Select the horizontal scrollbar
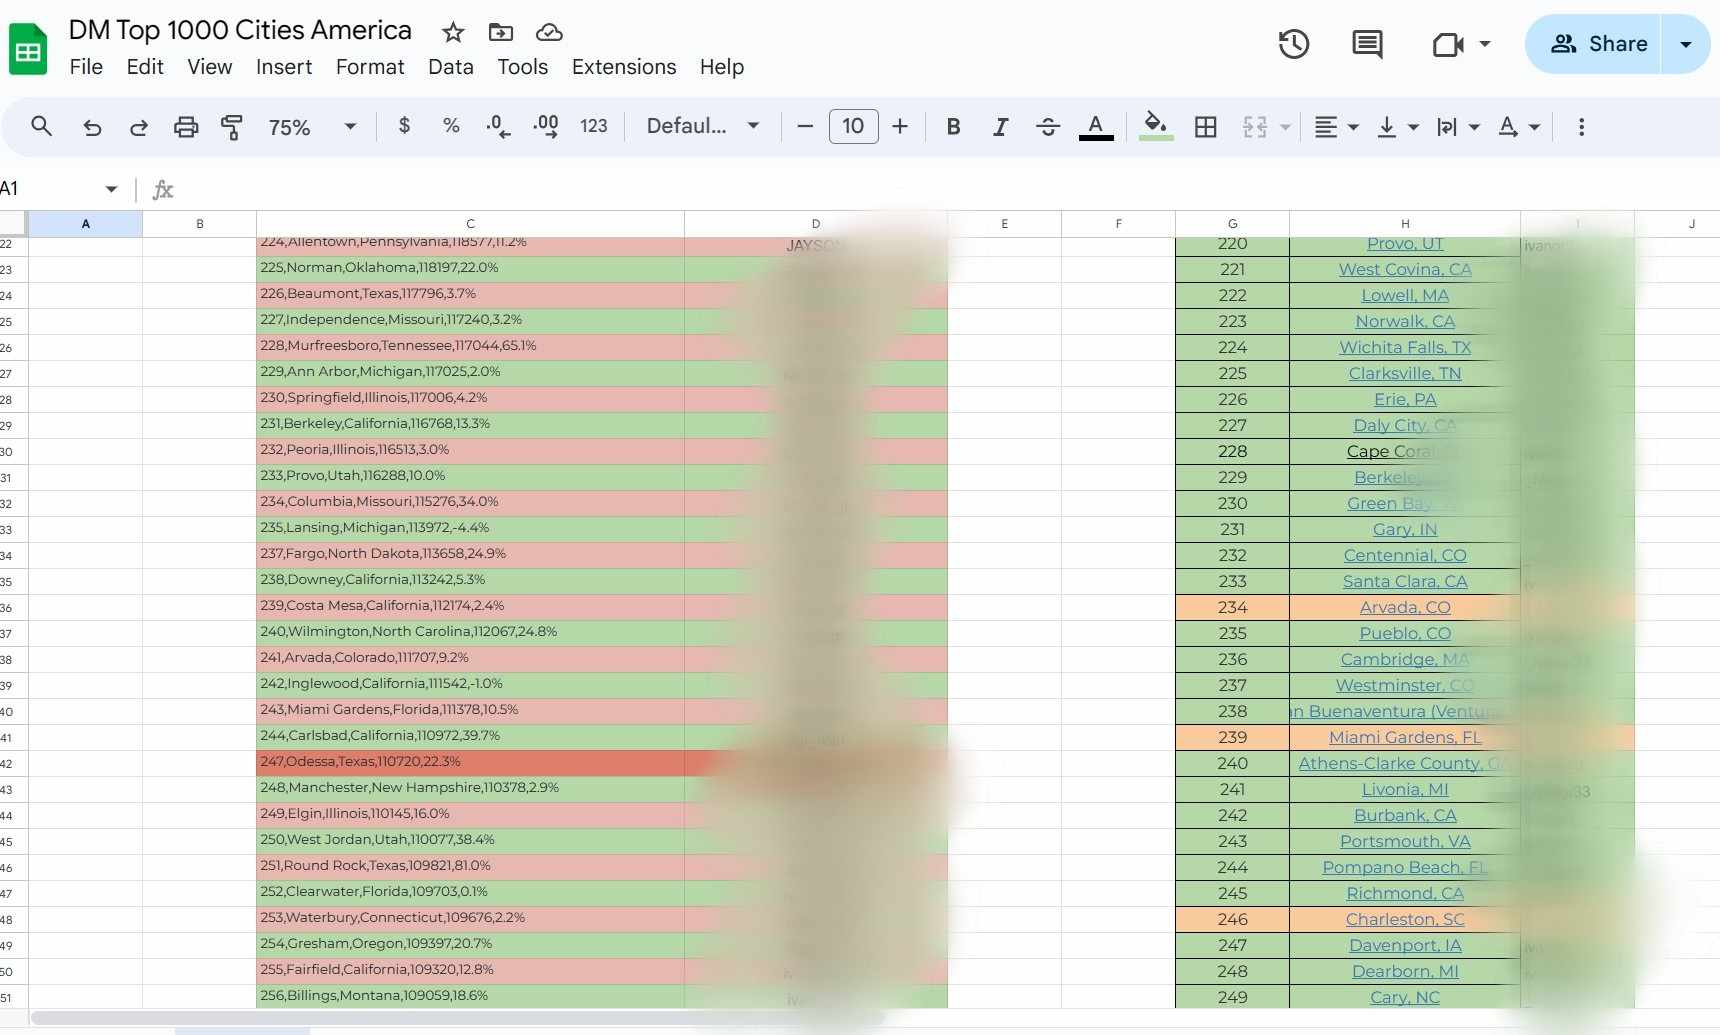 457,1018
